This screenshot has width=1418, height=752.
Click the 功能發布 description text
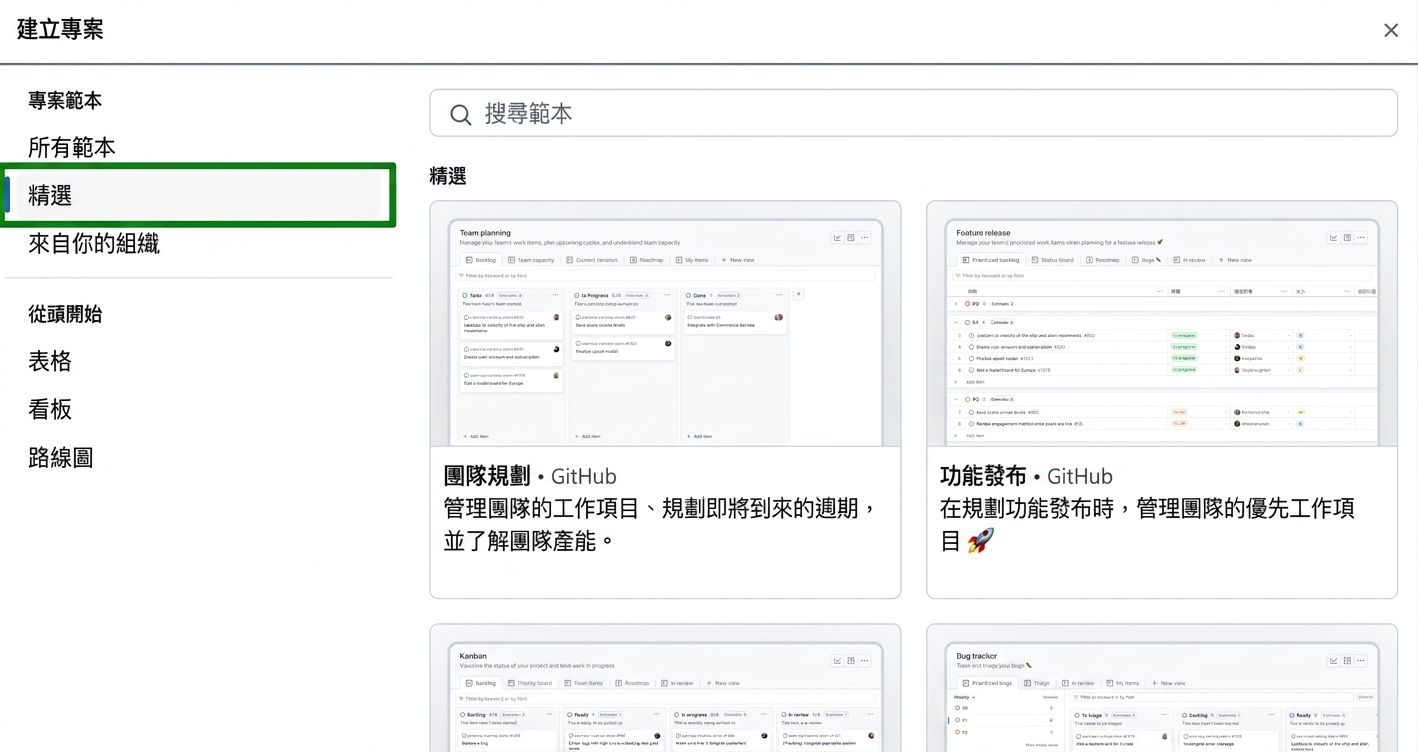pyautogui.click(x=1147, y=525)
